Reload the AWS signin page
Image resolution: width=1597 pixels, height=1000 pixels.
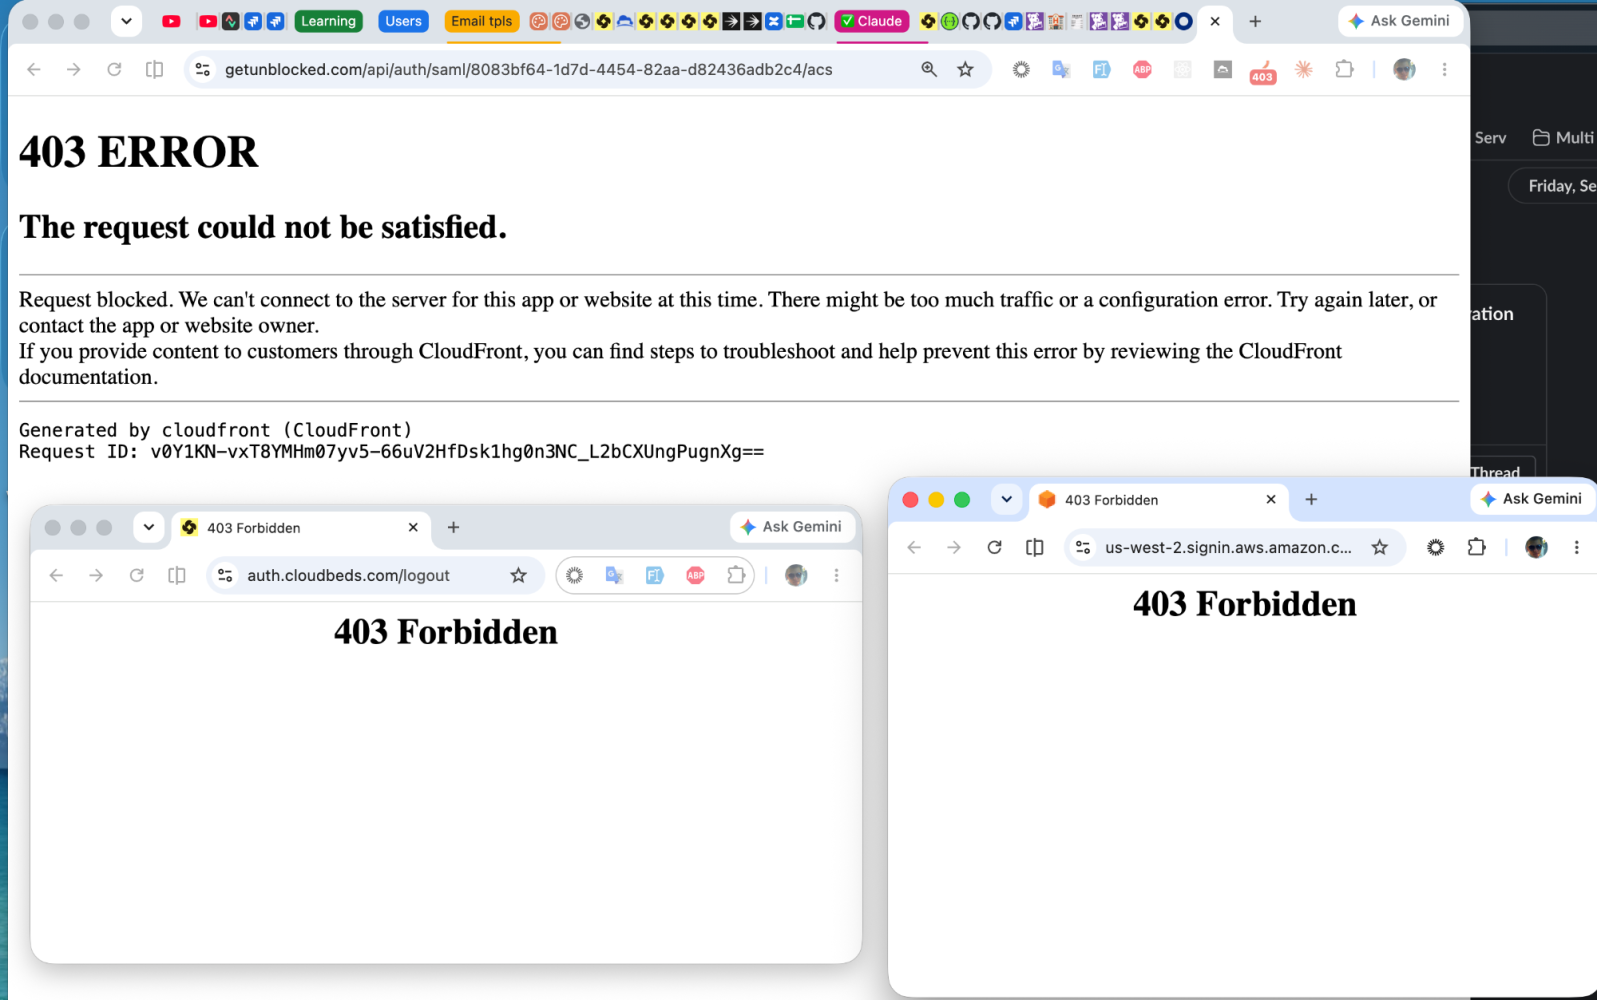tap(994, 547)
